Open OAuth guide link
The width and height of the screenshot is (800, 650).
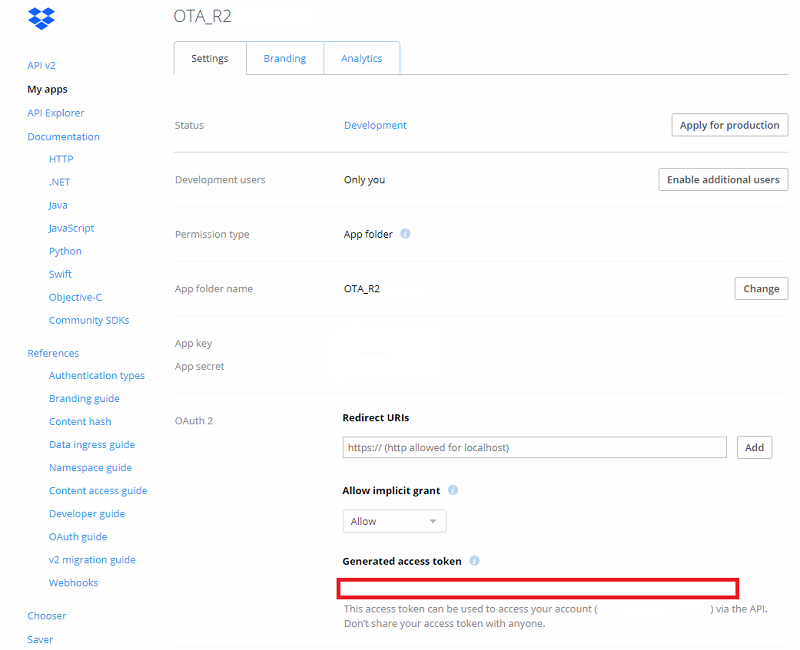78,537
